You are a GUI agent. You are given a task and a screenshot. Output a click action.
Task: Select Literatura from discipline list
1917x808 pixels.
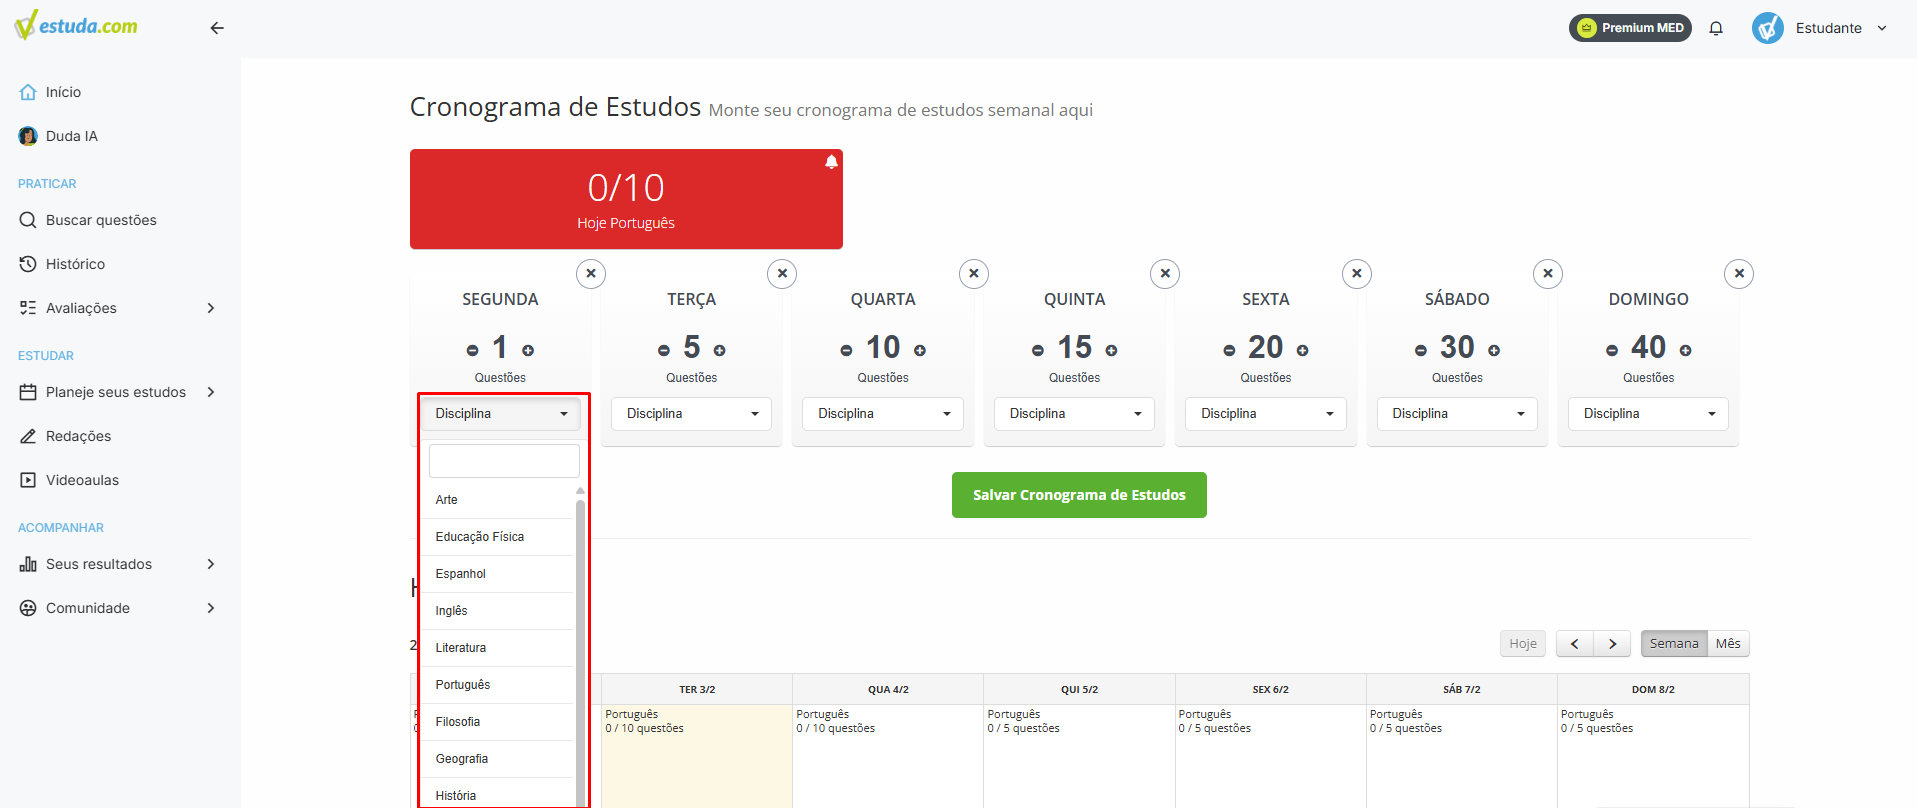tap(498, 648)
